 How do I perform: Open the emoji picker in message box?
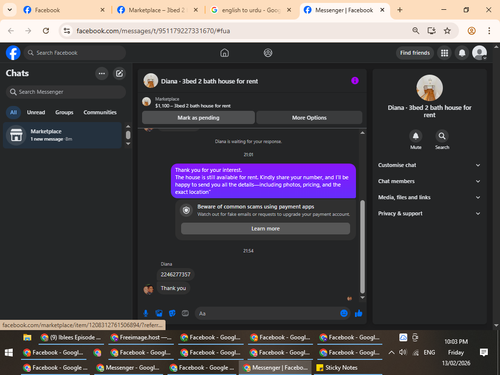(344, 313)
